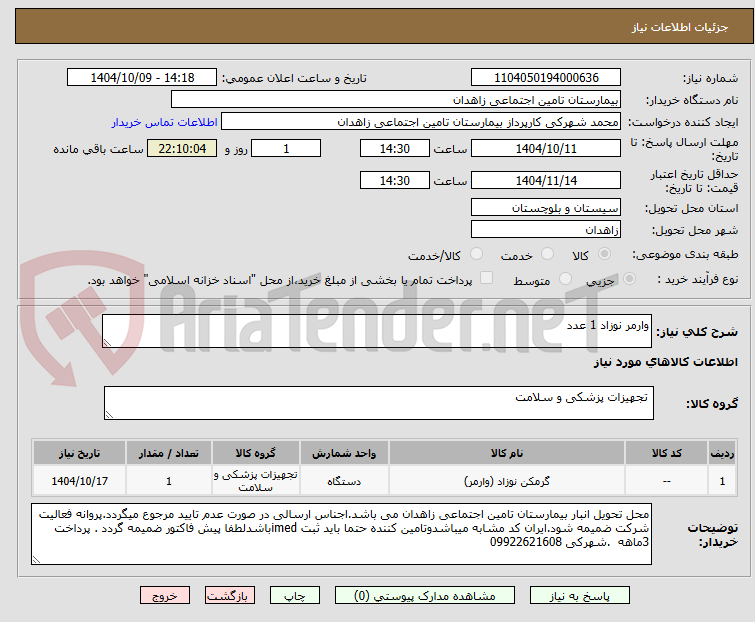This screenshot has width=755, height=622.
Task: Click the ردیف column header
Action: tap(722, 453)
